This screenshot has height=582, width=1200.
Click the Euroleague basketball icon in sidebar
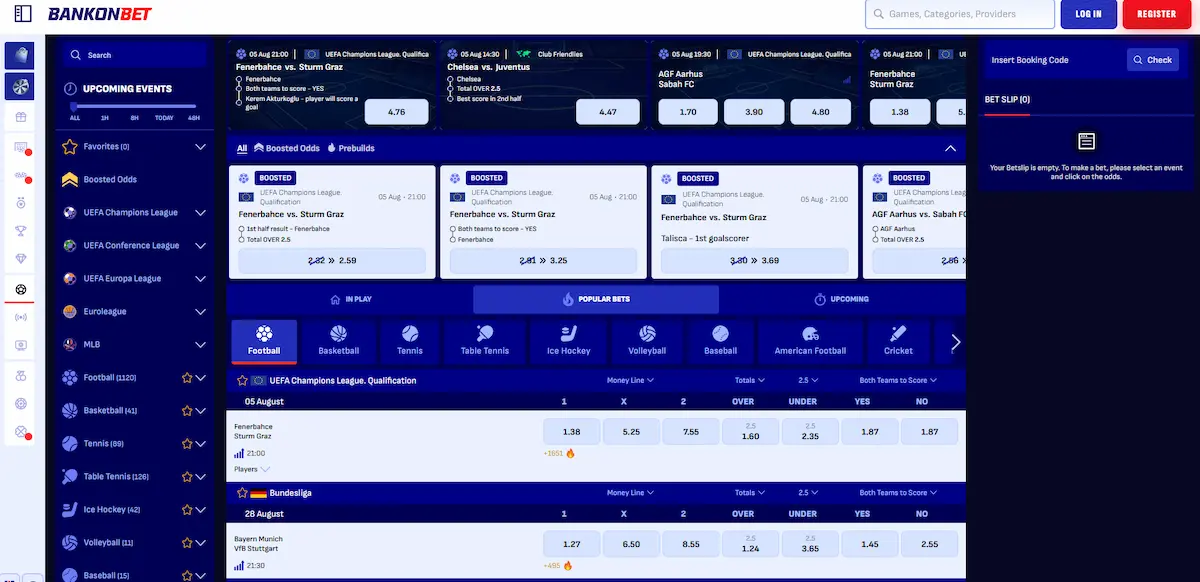click(x=70, y=312)
